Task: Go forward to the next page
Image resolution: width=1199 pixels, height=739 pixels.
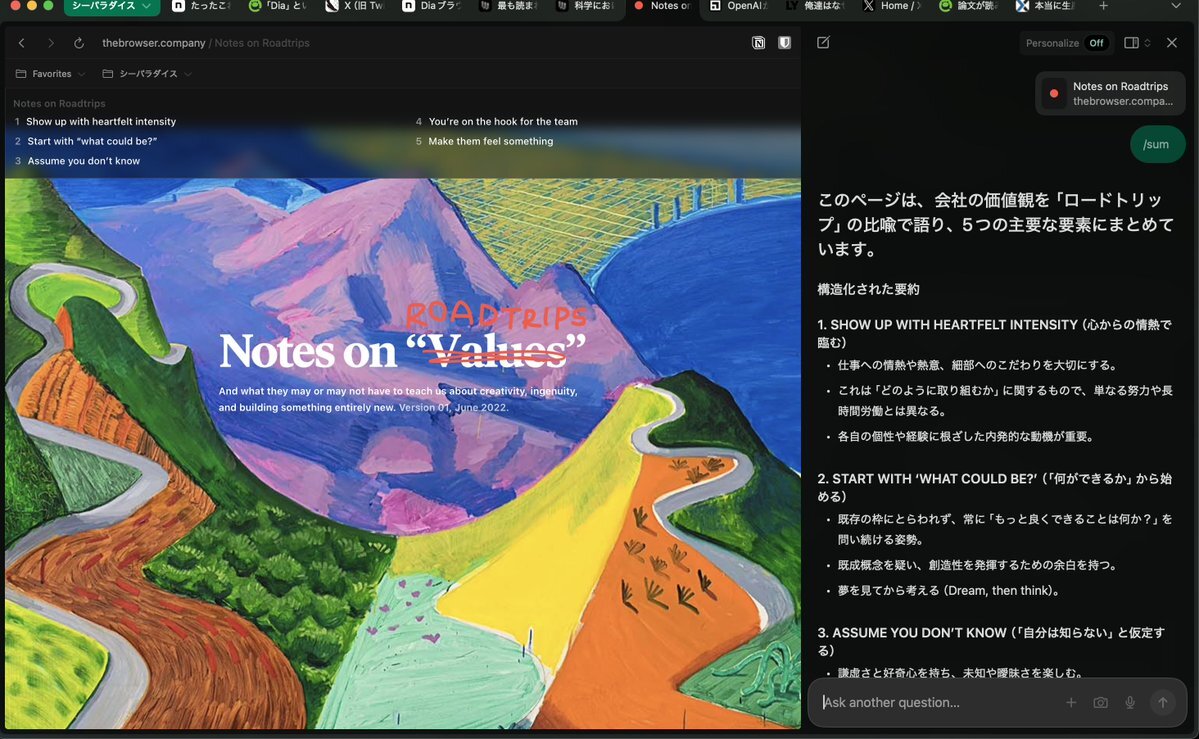Action: [50, 43]
